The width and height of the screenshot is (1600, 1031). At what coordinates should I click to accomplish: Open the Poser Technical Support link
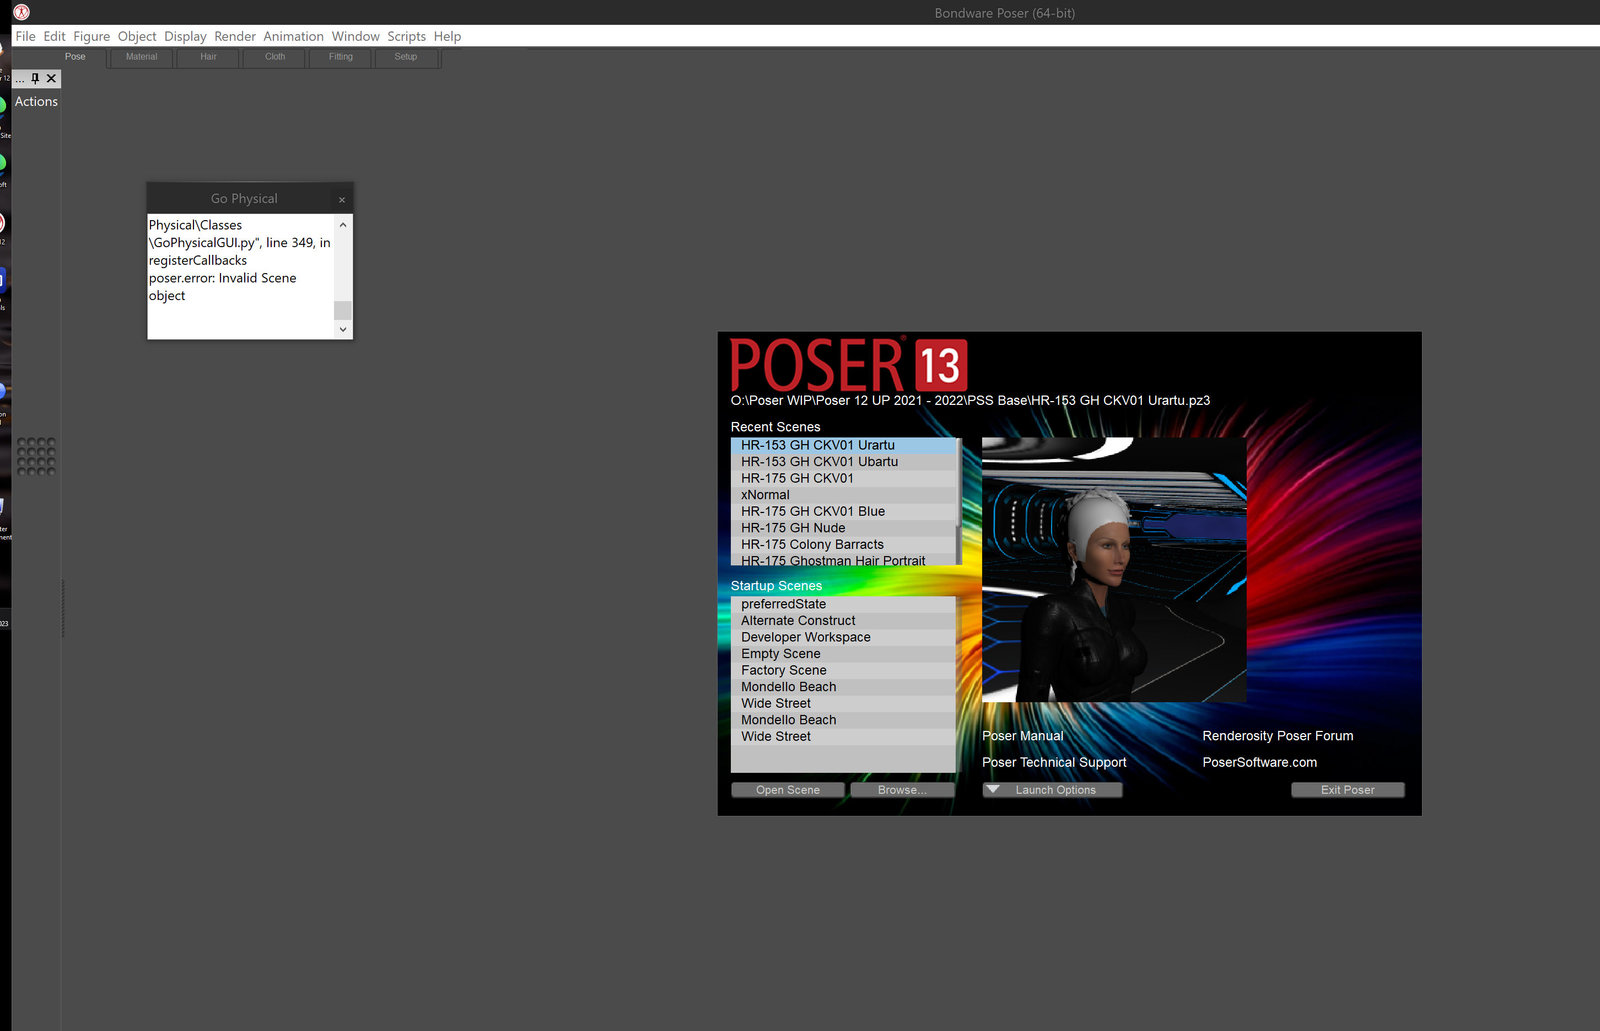pos(1054,762)
